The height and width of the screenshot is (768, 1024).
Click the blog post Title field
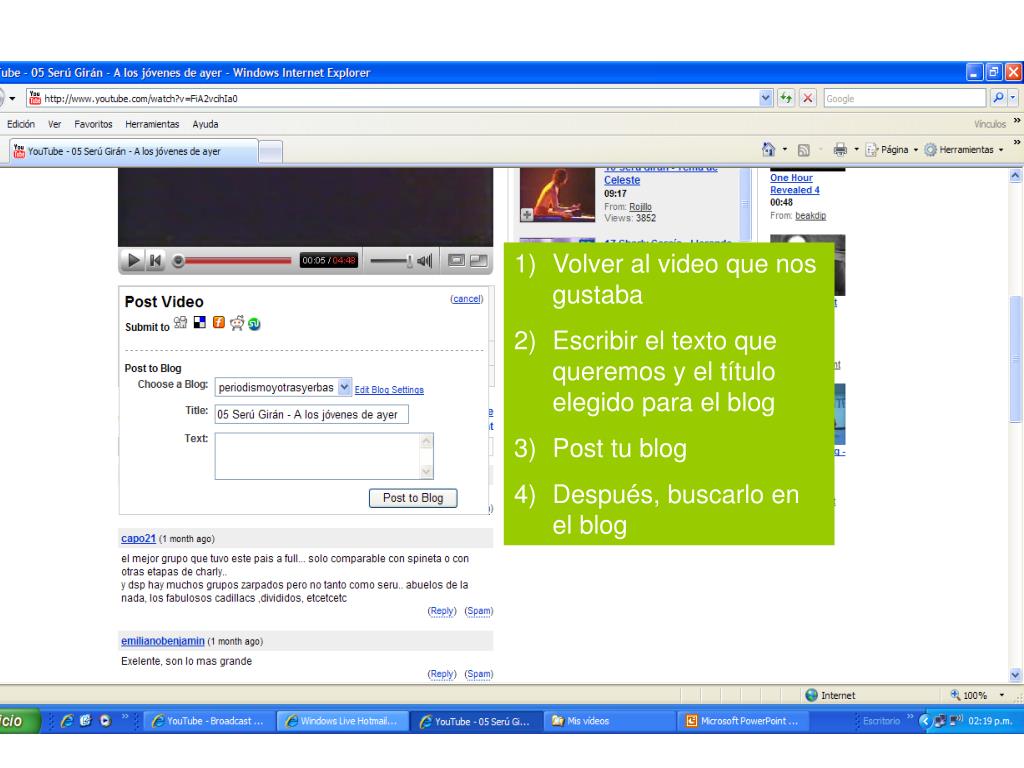[x=312, y=415]
